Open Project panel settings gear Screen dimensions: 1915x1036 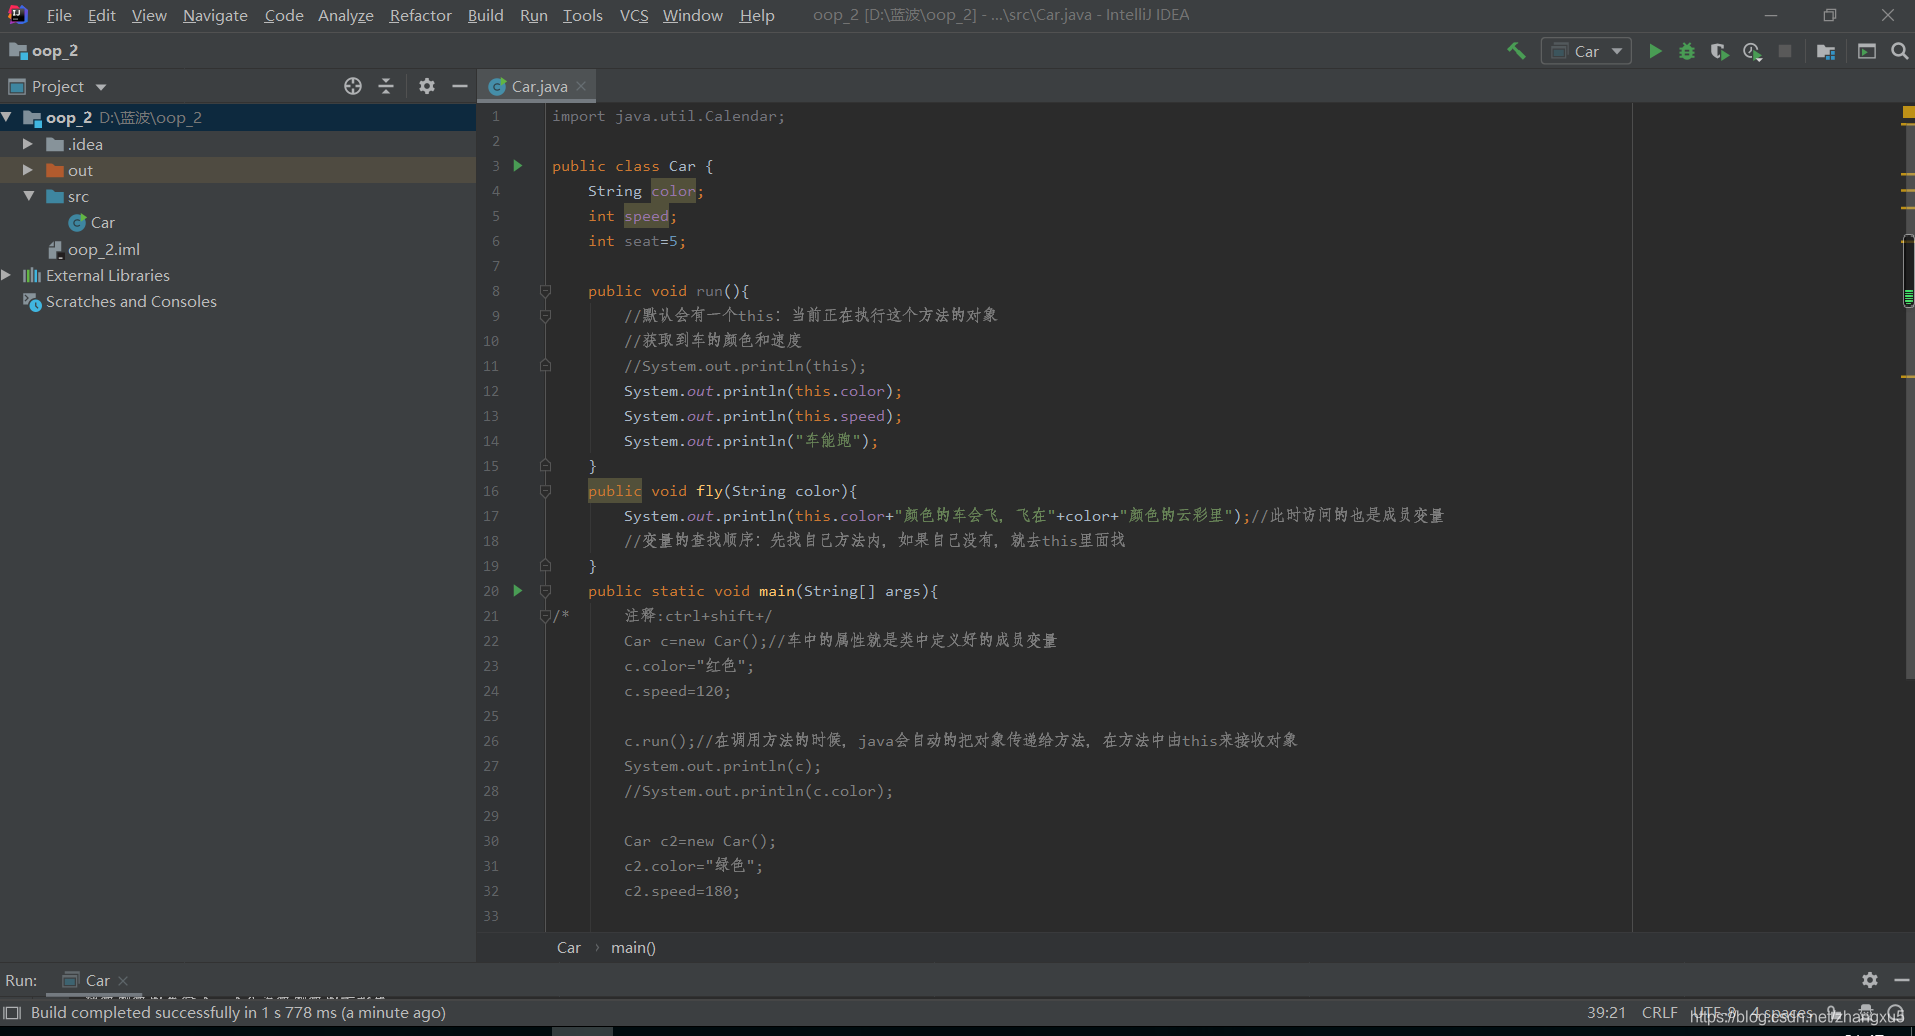coord(427,86)
